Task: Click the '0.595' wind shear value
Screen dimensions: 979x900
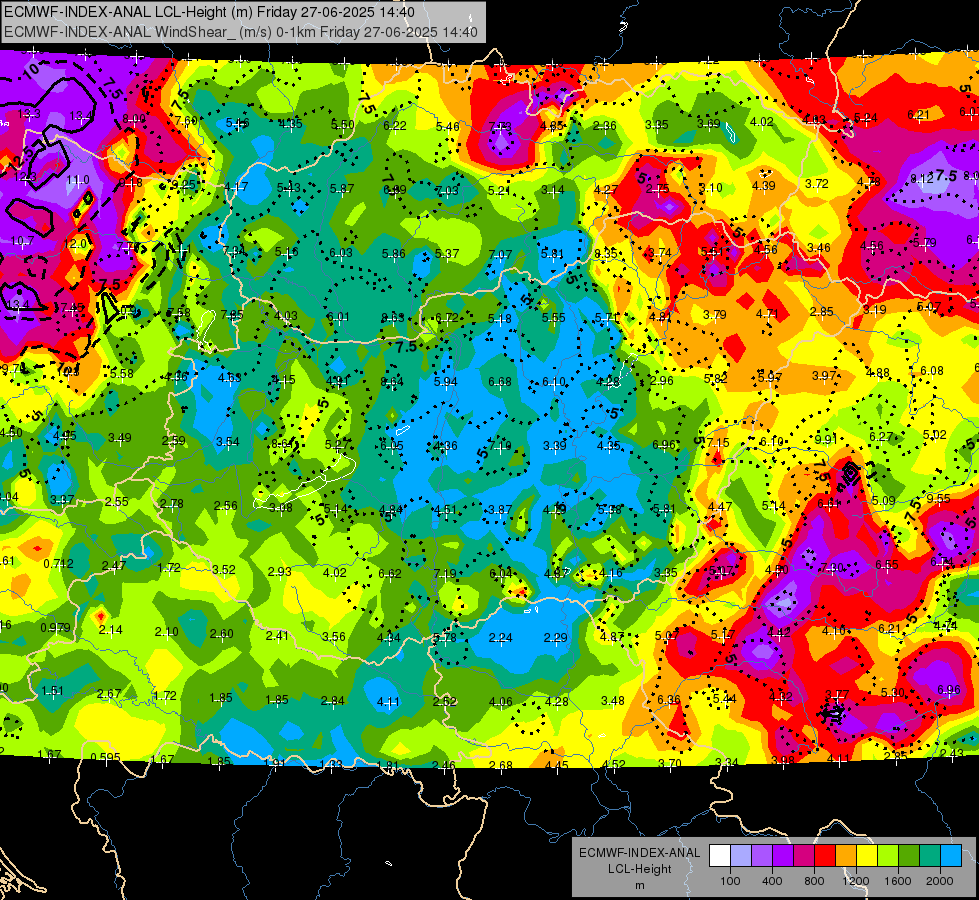Action: click(x=106, y=758)
